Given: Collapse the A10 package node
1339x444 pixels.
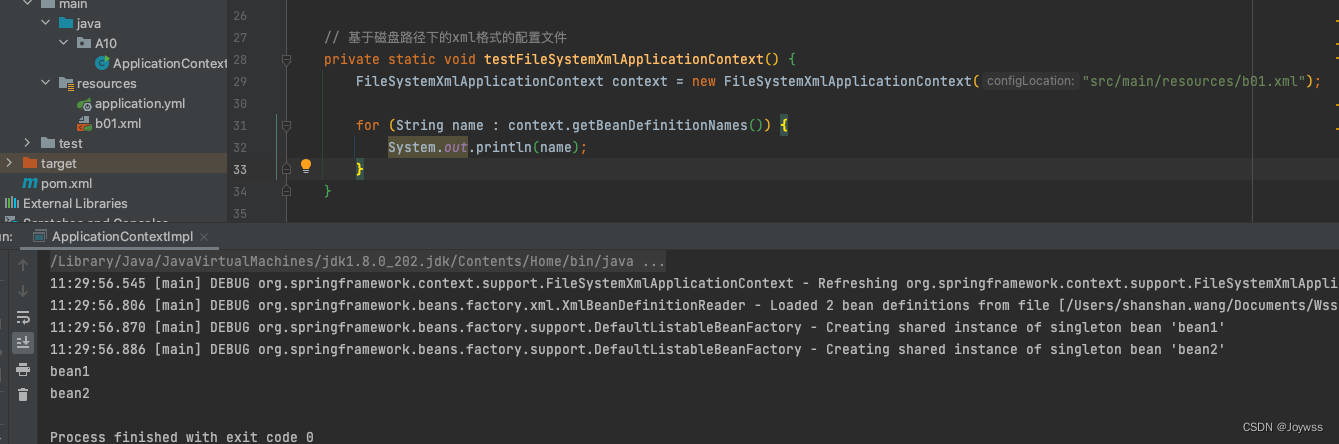Looking at the screenshot, I should (x=64, y=43).
